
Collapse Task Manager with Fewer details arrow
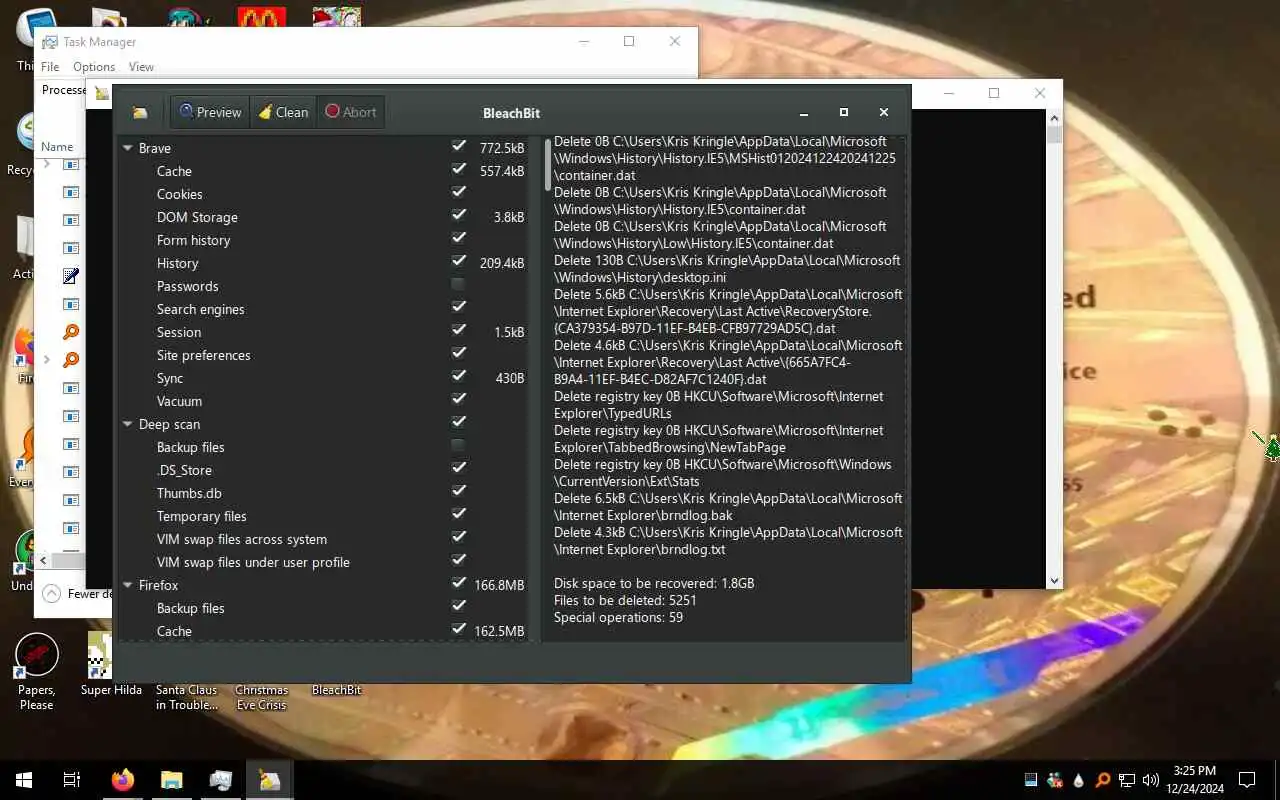point(50,593)
